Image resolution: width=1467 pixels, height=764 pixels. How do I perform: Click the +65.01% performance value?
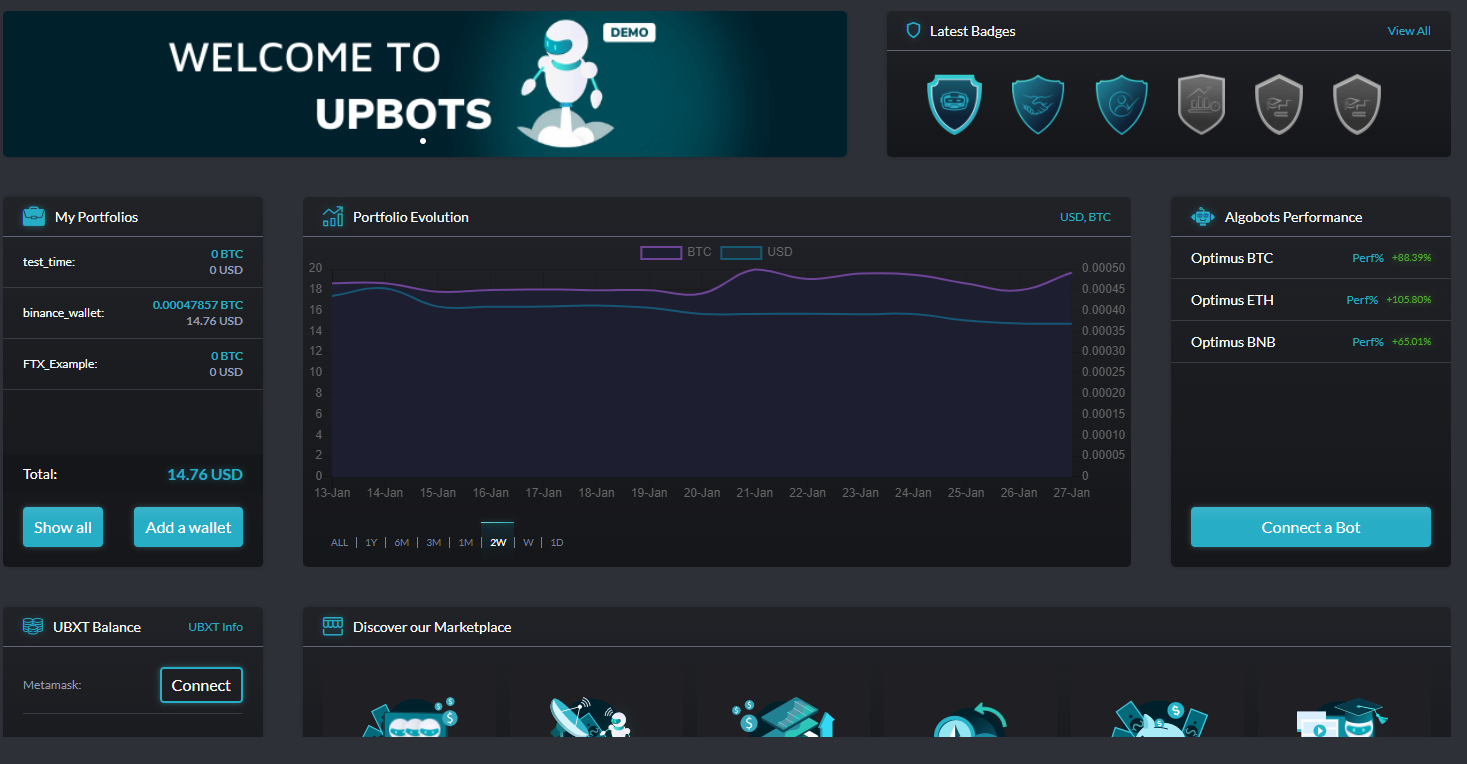click(1411, 342)
